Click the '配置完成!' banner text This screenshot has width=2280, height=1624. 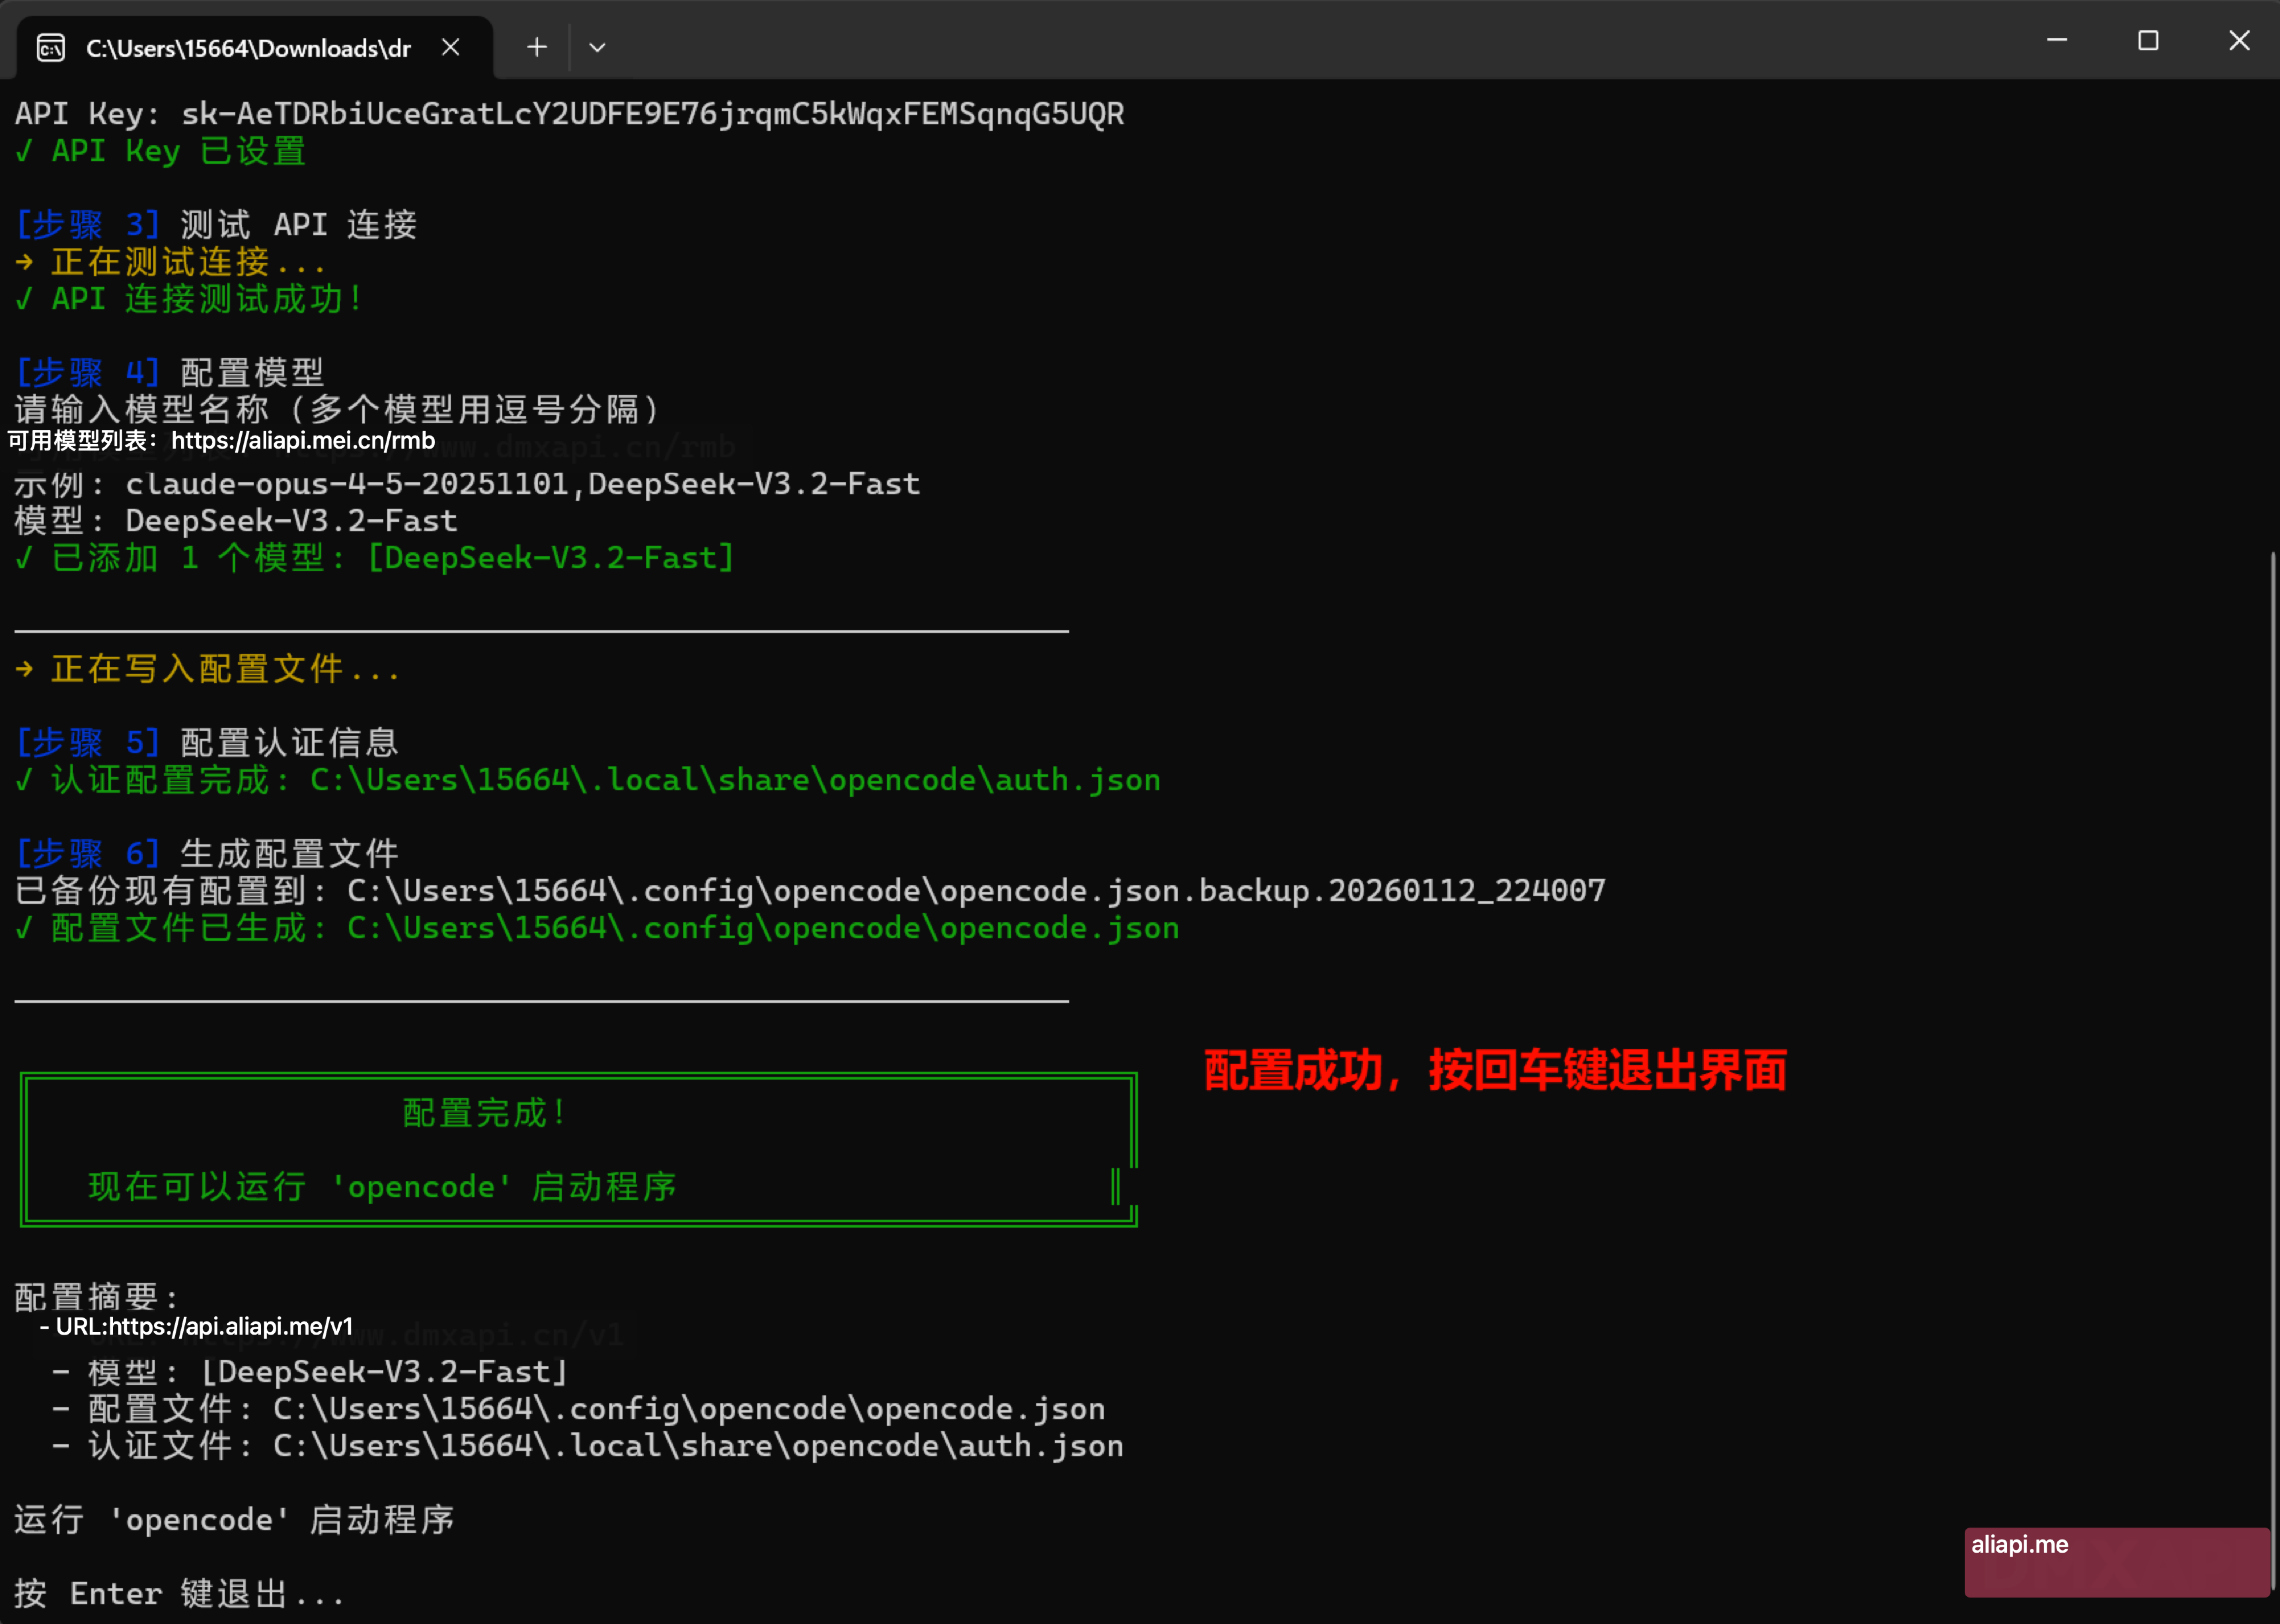485,1113
